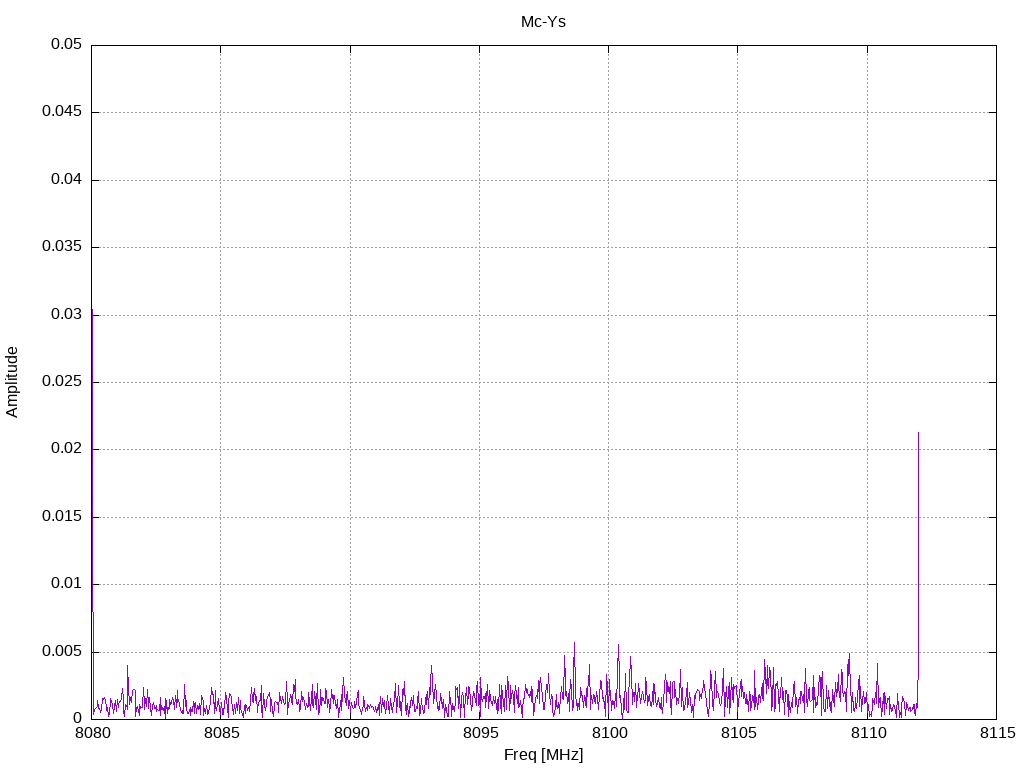1024x768 pixels.
Task: Select the 8080 x-axis tick label
Action: [x=92, y=735]
